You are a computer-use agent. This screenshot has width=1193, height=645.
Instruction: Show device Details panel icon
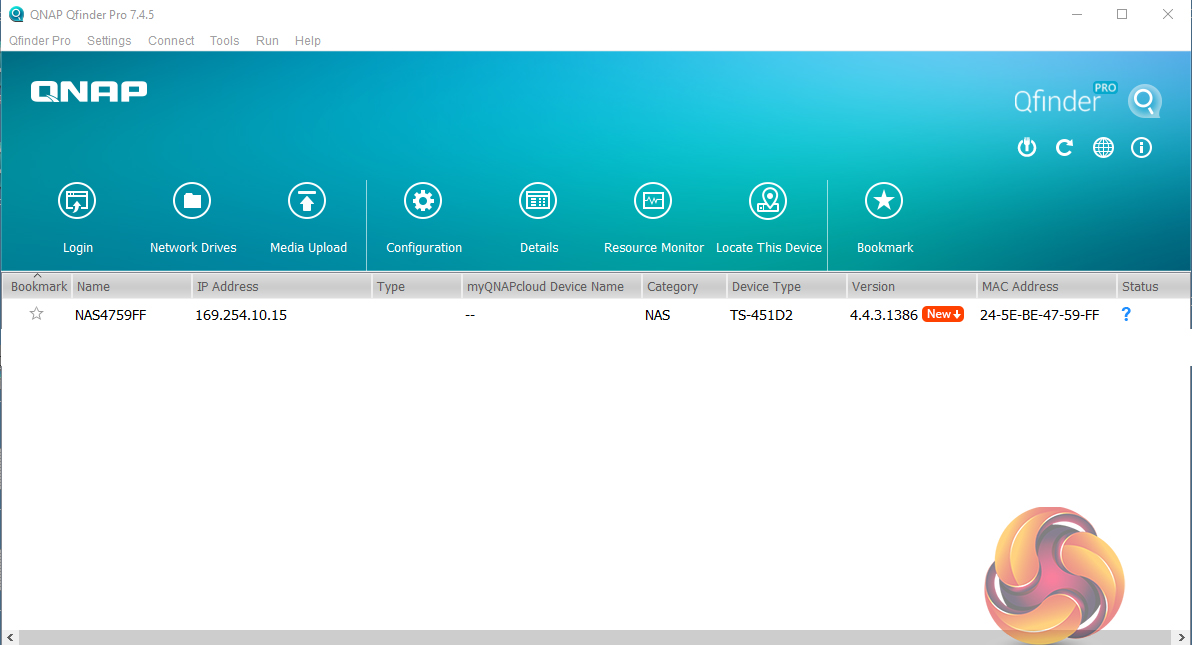point(538,202)
